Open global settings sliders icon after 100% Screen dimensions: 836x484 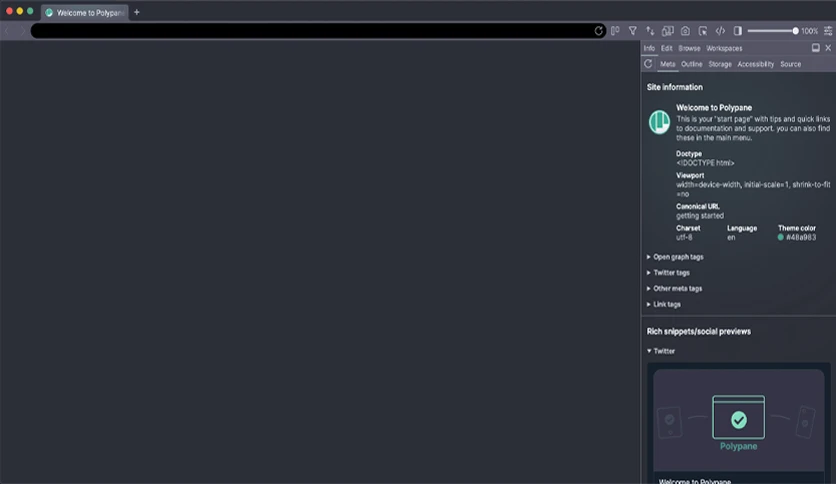[828, 31]
